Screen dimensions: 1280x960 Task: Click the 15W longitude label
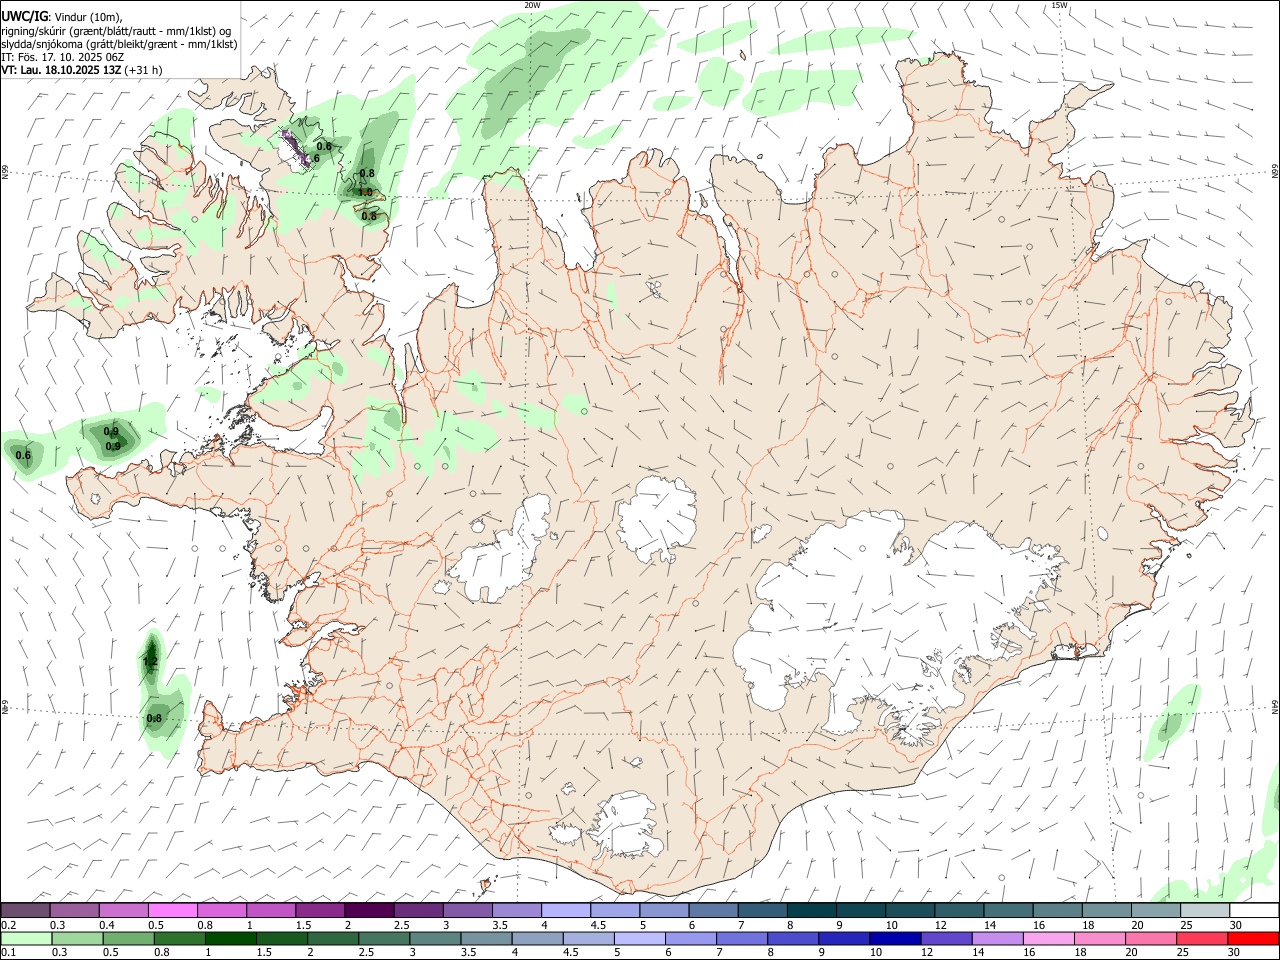[1059, 5]
